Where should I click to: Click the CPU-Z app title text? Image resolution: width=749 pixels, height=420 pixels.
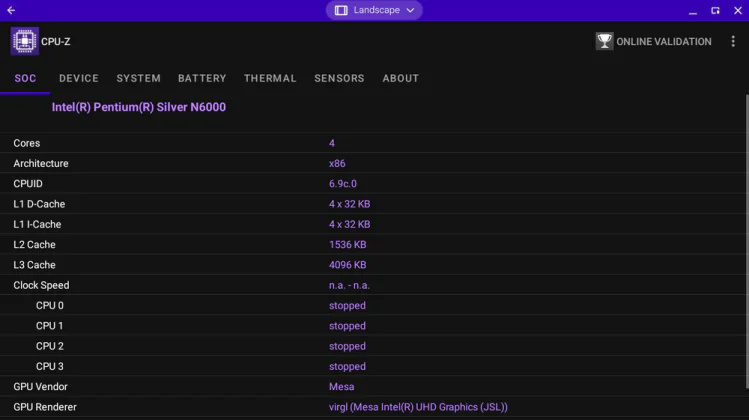tap(55, 42)
